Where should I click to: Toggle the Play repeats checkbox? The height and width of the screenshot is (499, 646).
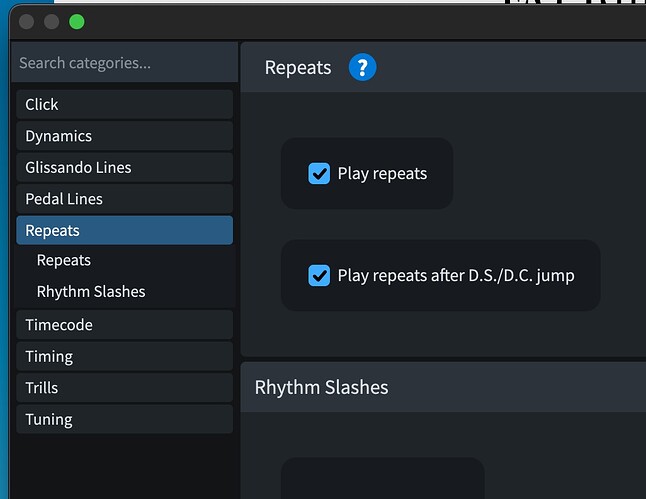(x=319, y=174)
